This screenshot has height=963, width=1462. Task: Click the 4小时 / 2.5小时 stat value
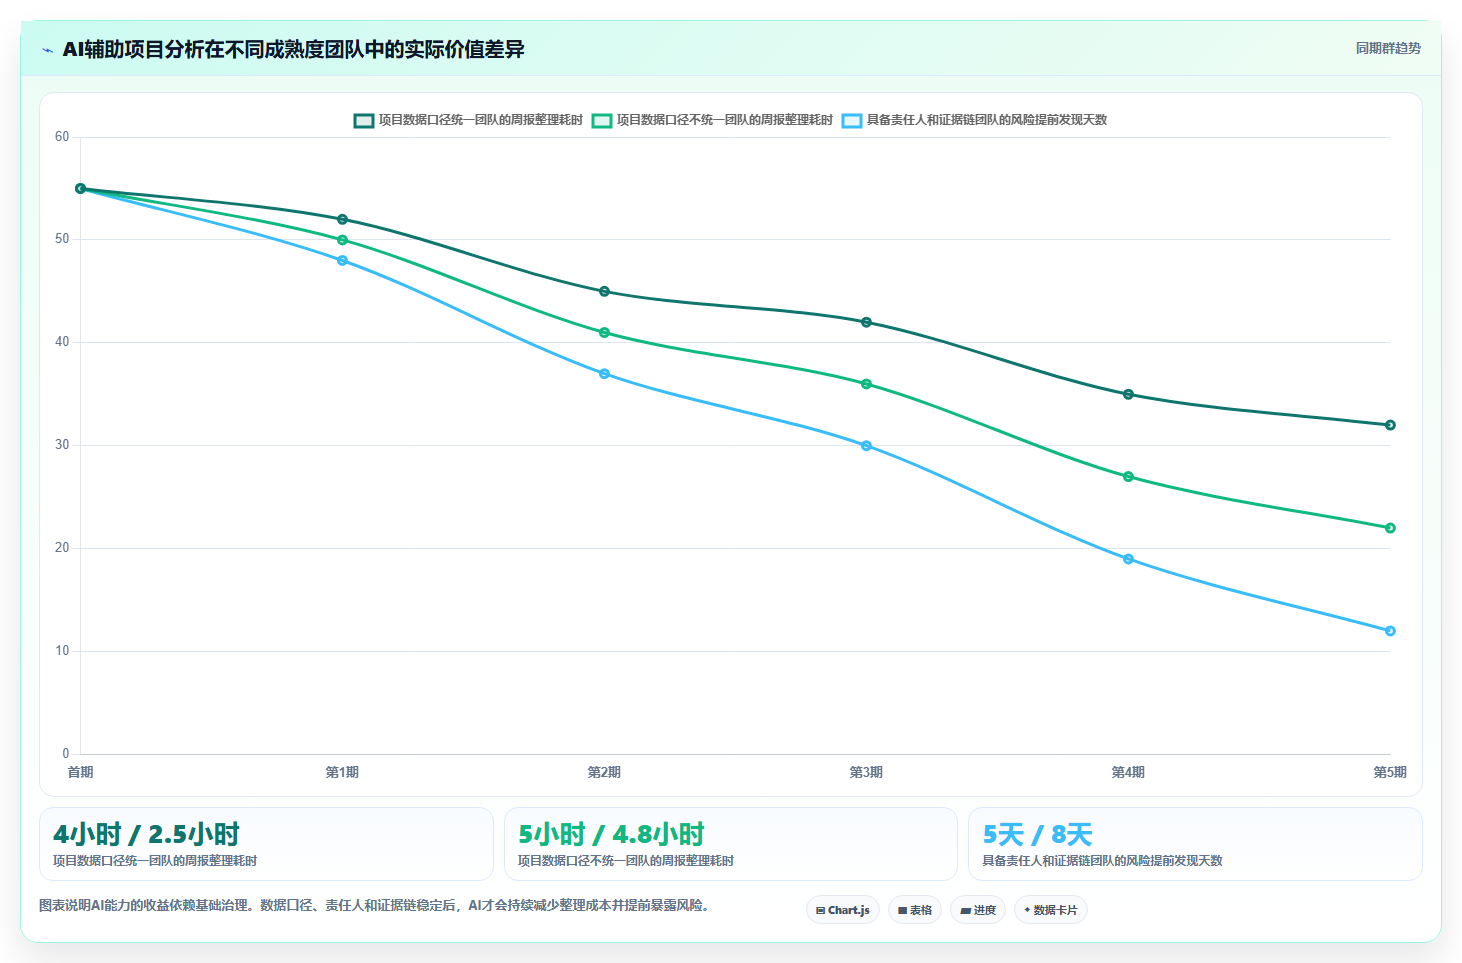point(147,834)
